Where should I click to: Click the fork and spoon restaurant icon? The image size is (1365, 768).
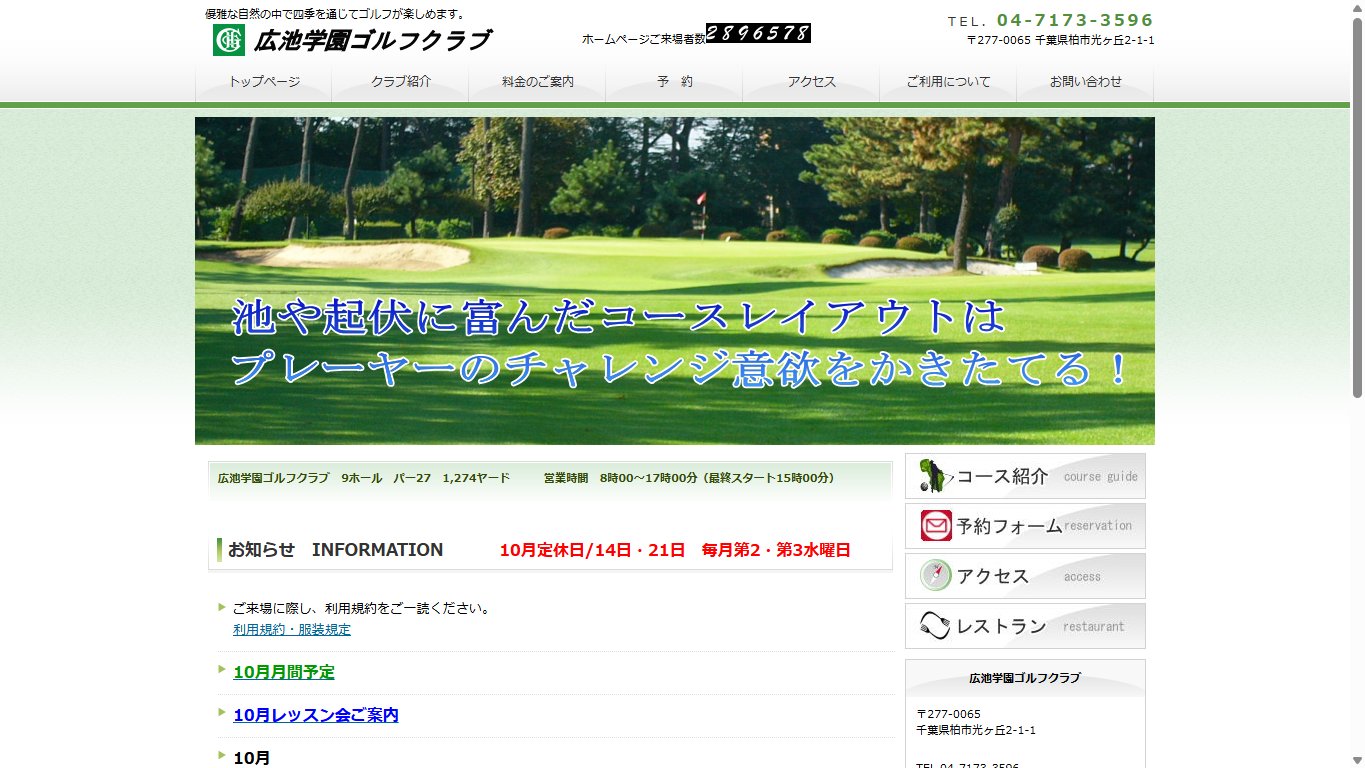[x=936, y=626]
